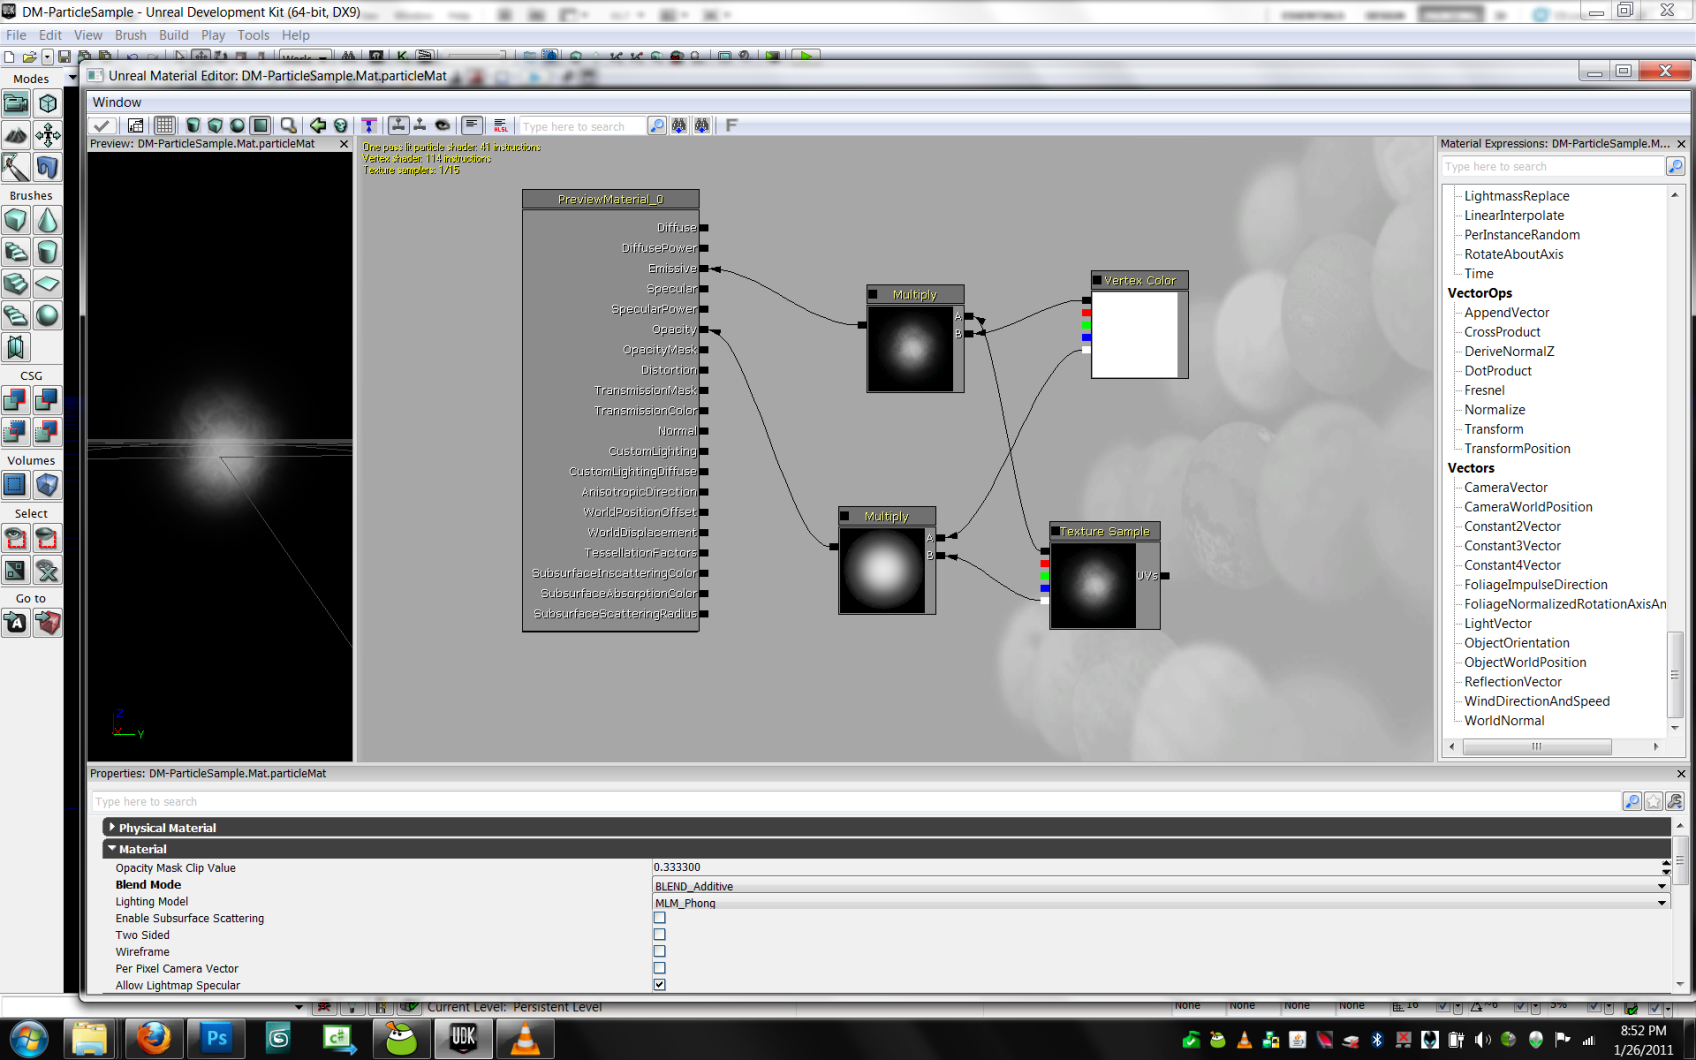
Task: Select the sphere preview shape icon
Action: [237, 126]
